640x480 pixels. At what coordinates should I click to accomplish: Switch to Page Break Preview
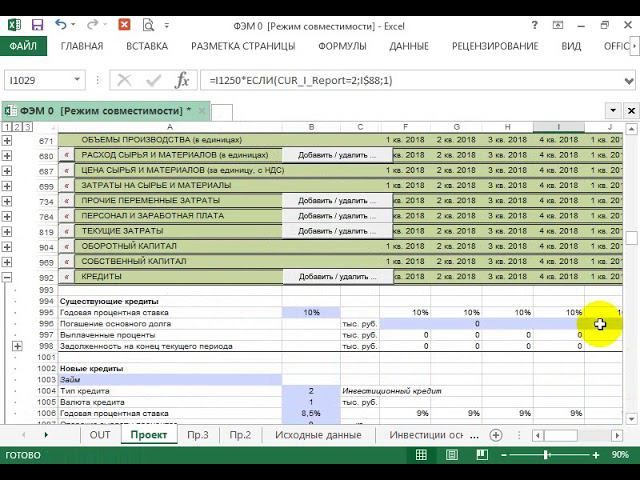(x=482, y=455)
